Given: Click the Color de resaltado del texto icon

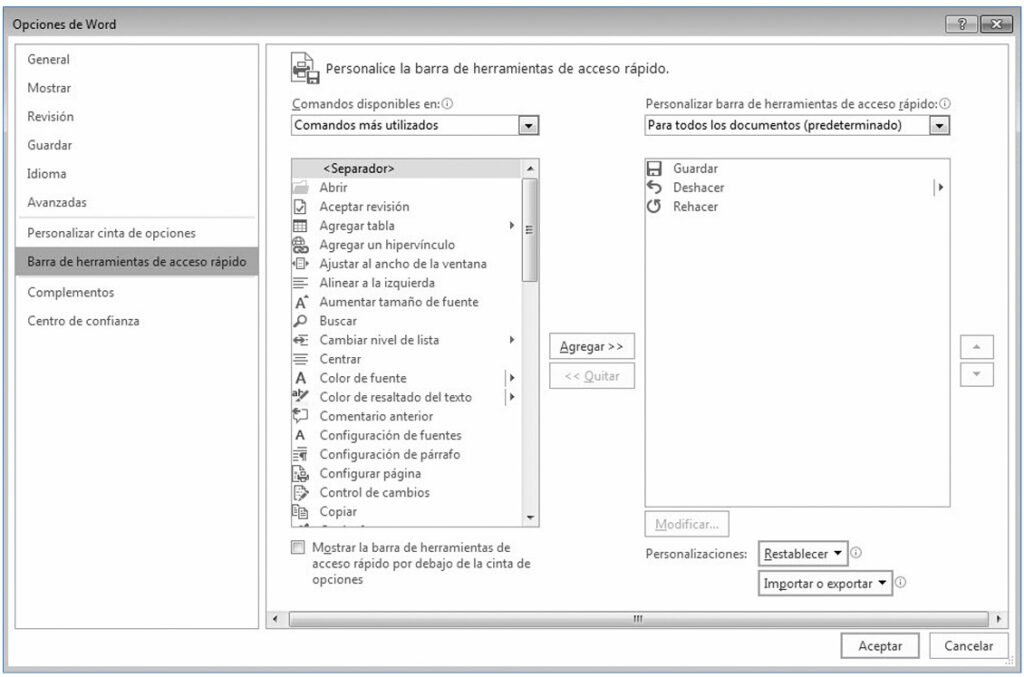Looking at the screenshot, I should pyautogui.click(x=300, y=396).
